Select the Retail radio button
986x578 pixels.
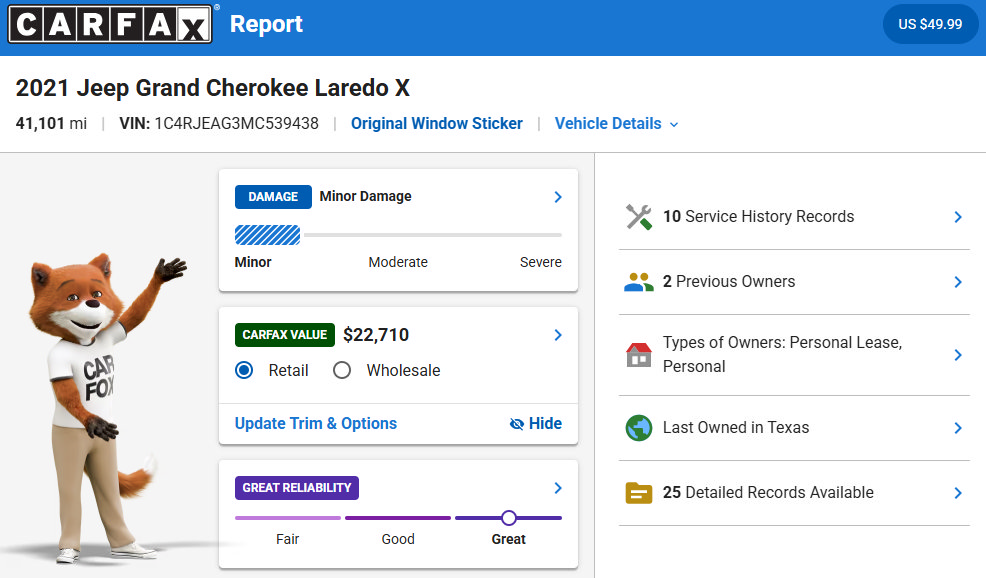point(244,370)
